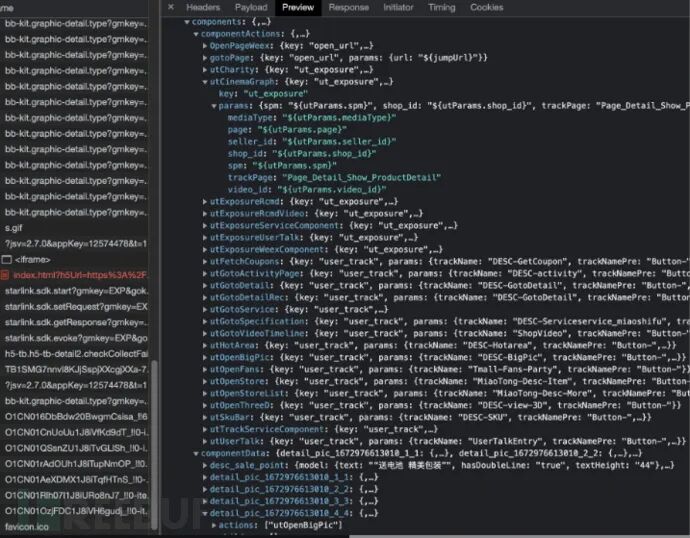Select the O1CN016DbBdw20BwgmCsisa request

pos(74,417)
